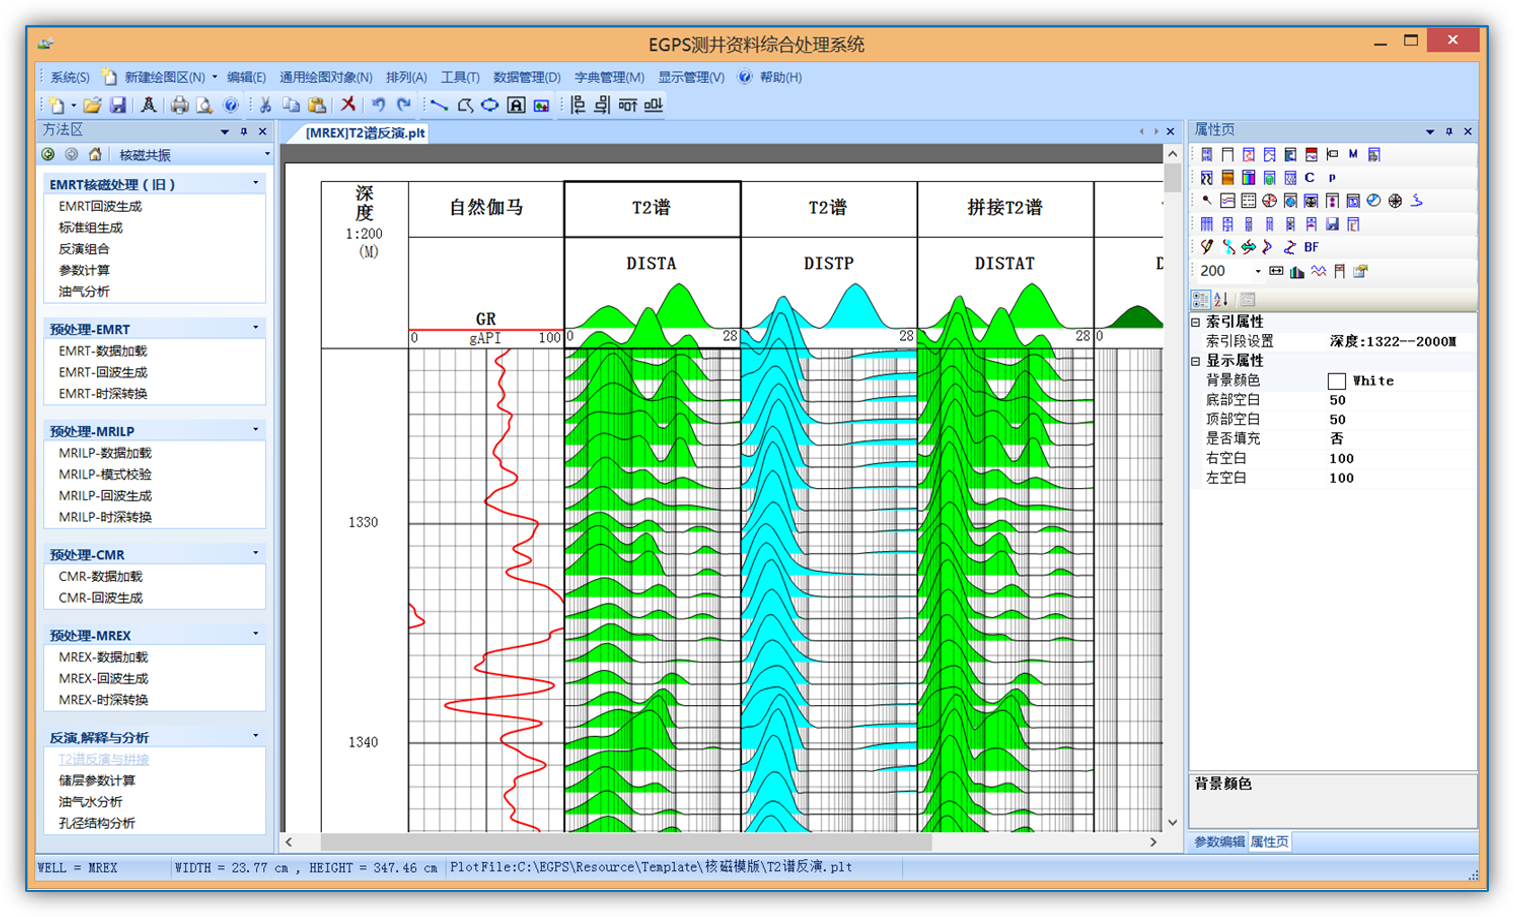The height and width of the screenshot is (917, 1514).
Task: Click the bold M icon in the property toolbar
Action: 1353,154
